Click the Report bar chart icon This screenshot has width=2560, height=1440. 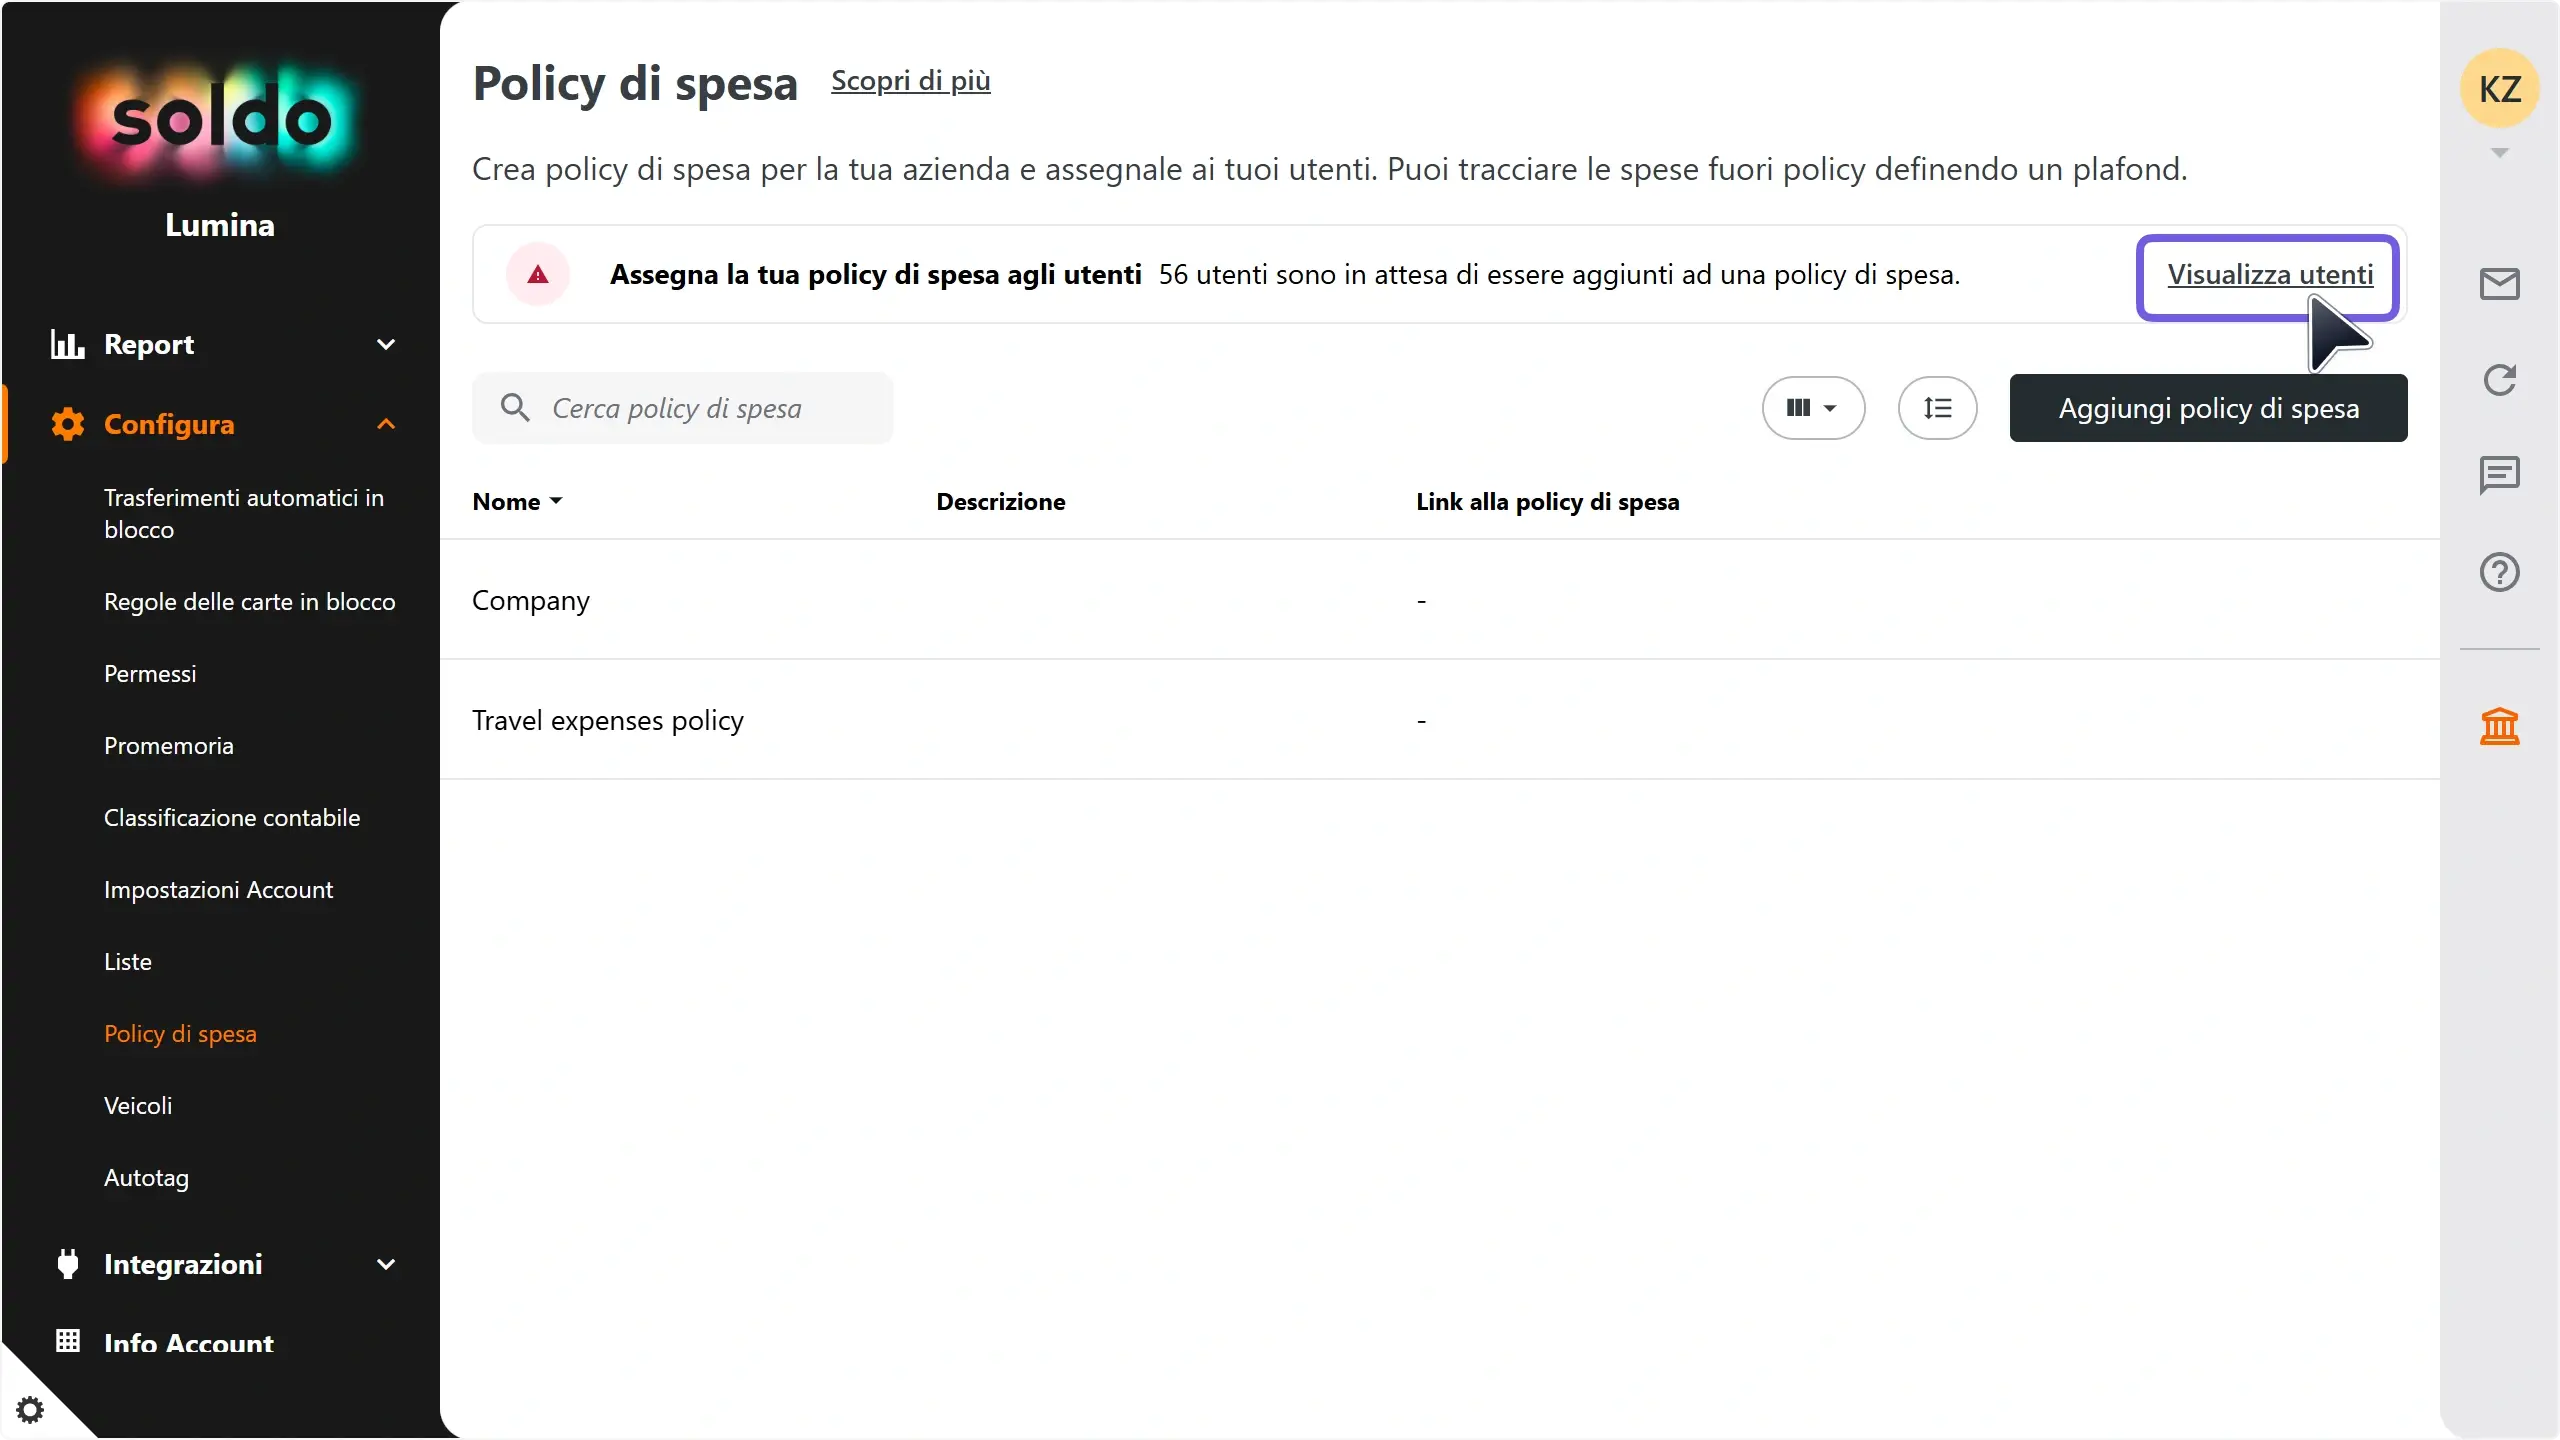click(67, 344)
